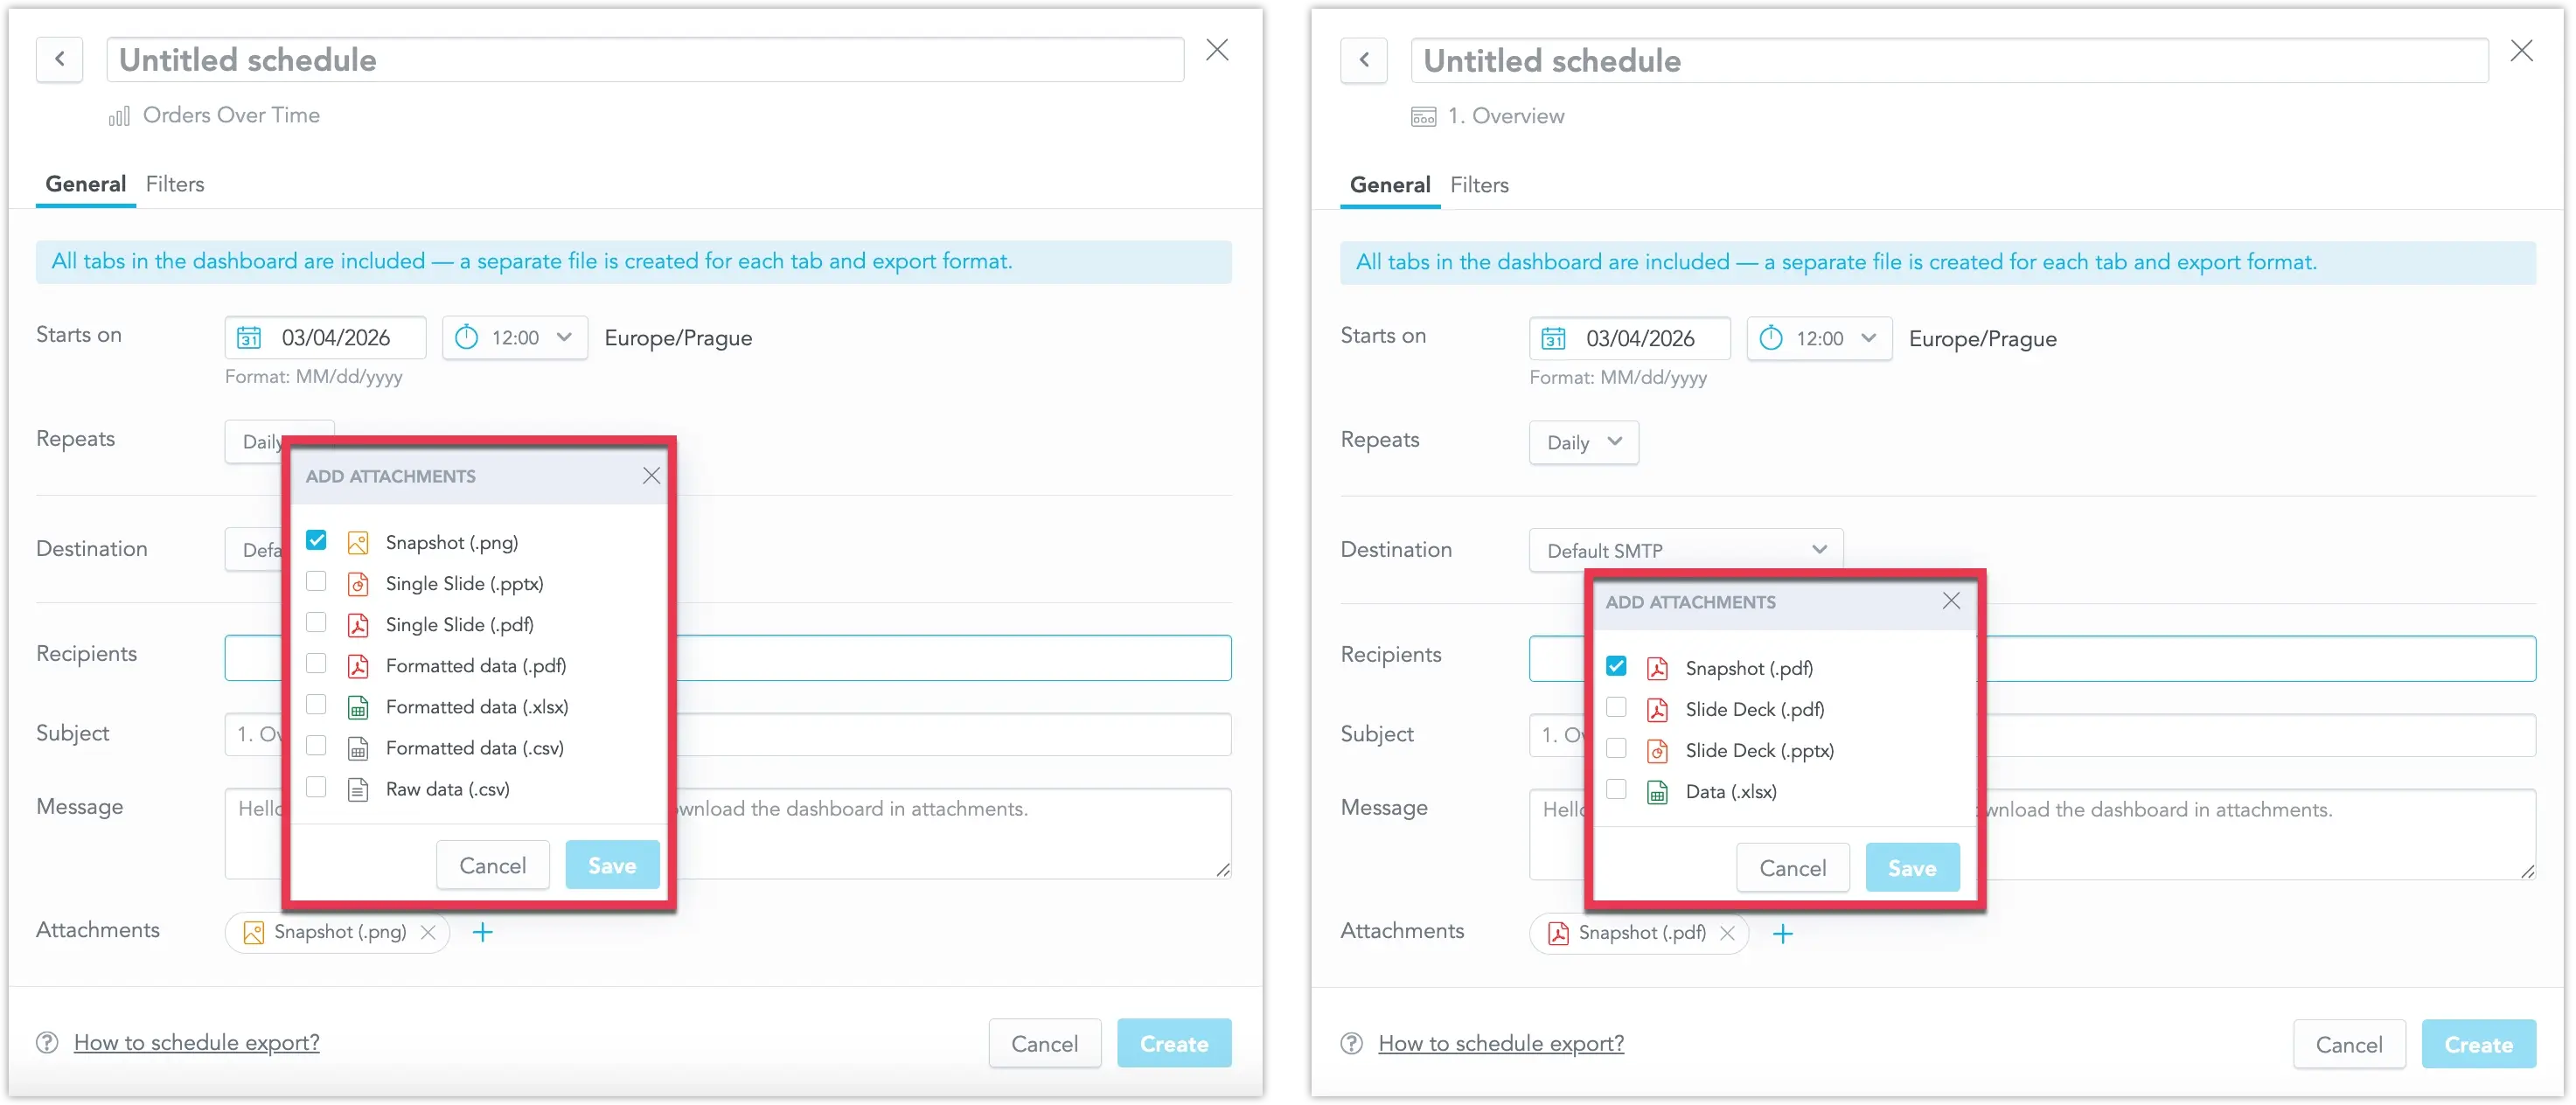Uncheck the Snapshot (.pdf) checkbox
Screen dimensions: 2576x1105
pyautogui.click(x=1616, y=666)
